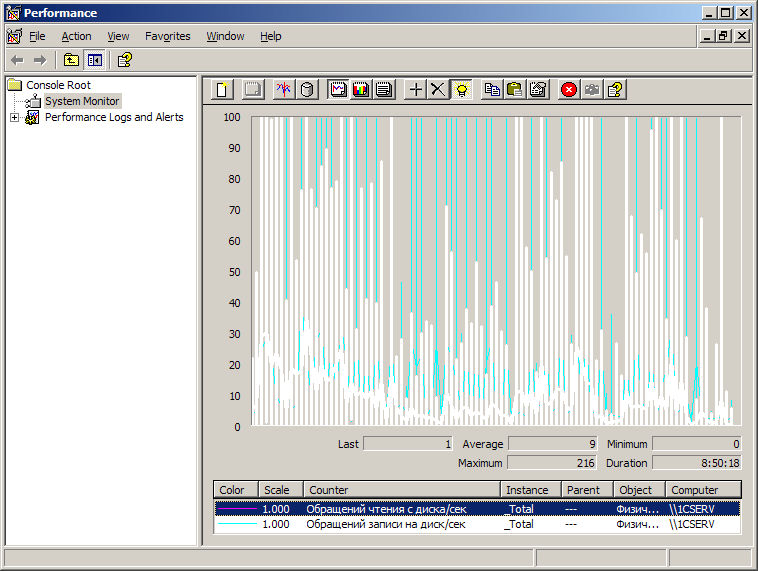
Task: Copy properties using the toolbar copy icon
Action: click(x=492, y=90)
